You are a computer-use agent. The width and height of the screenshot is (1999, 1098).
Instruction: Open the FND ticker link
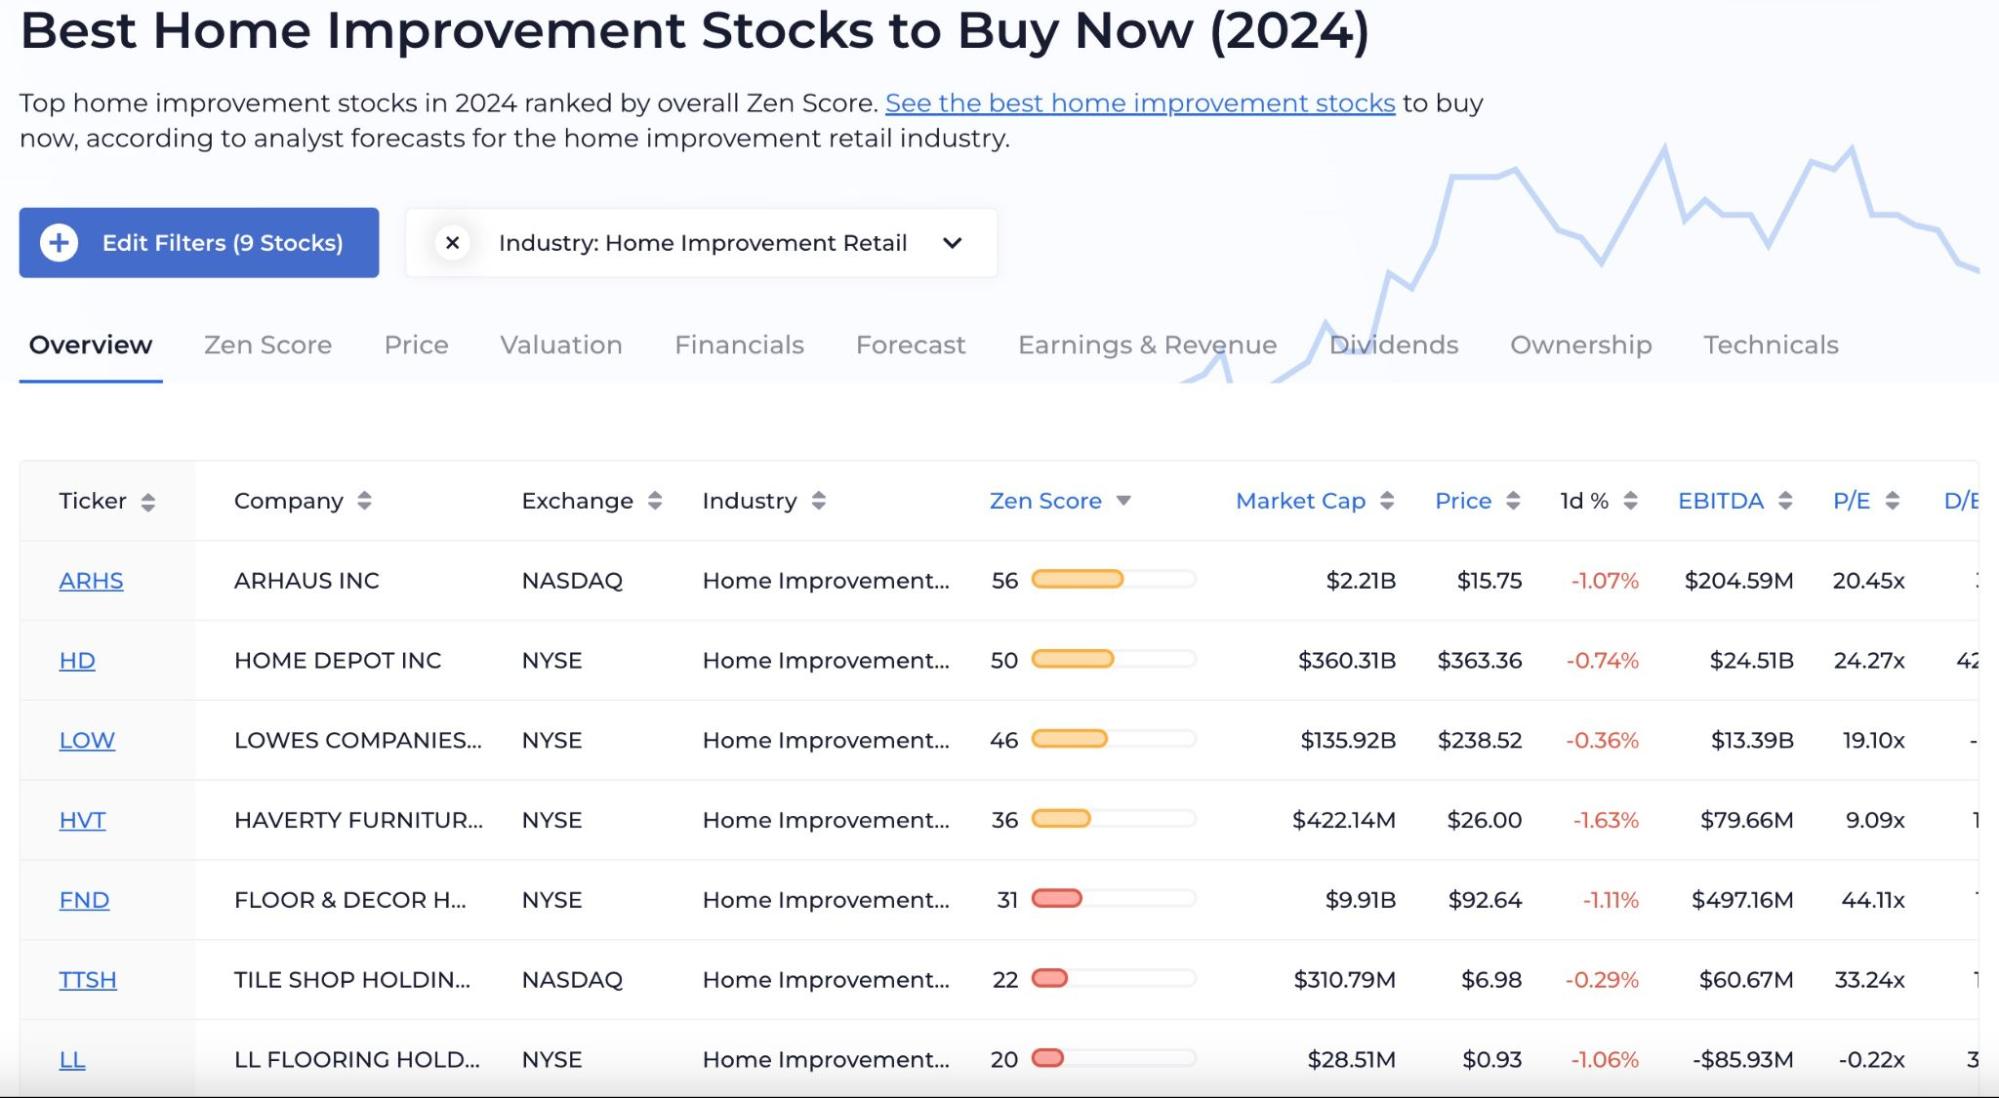(x=84, y=901)
